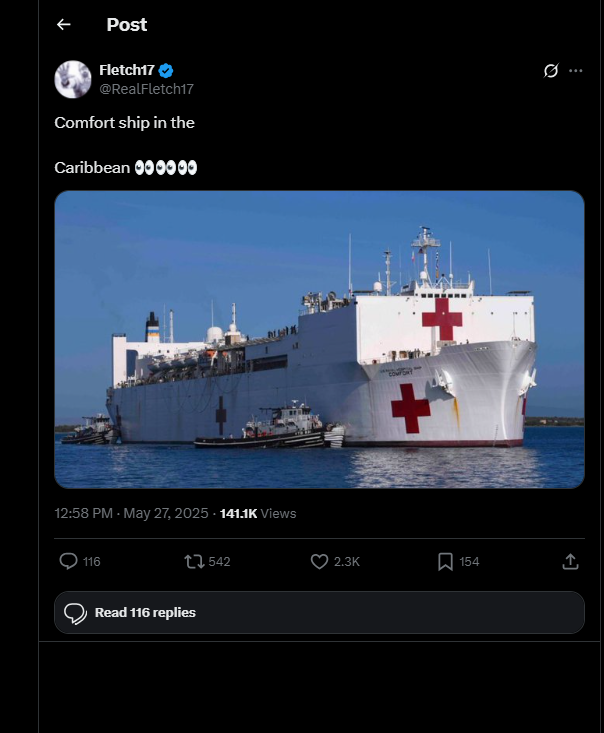This screenshot has height=733, width=604.
Task: Open the three-dot More options menu
Action: click(576, 71)
